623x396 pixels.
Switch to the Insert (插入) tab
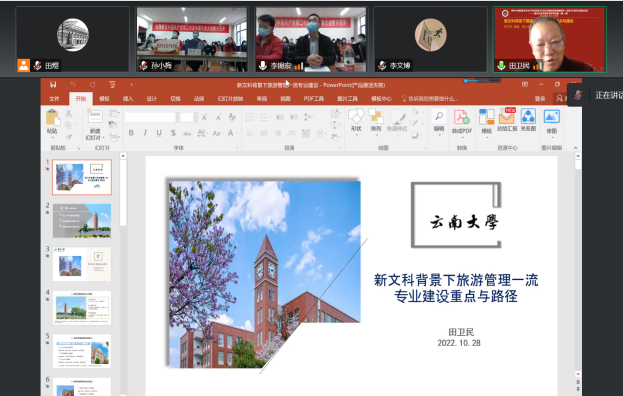128,99
